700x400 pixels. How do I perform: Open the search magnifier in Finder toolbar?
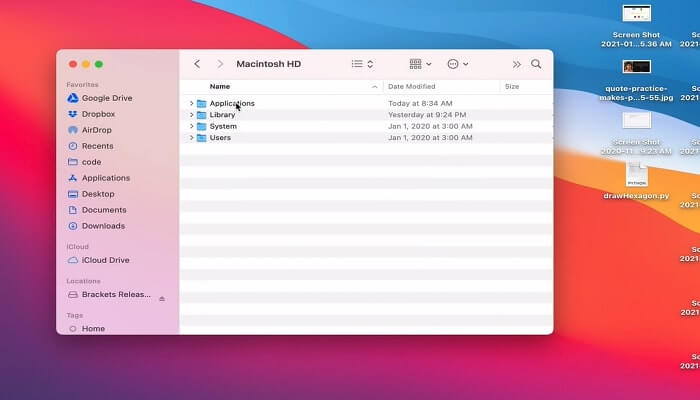(x=536, y=64)
